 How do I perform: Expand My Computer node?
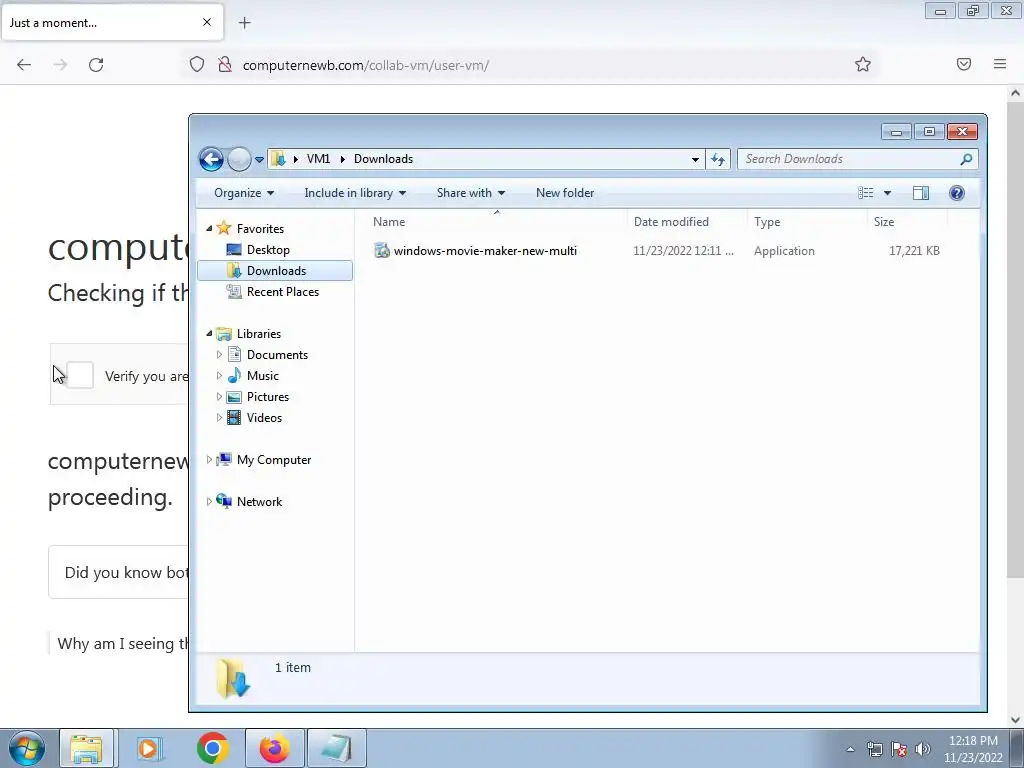209,460
